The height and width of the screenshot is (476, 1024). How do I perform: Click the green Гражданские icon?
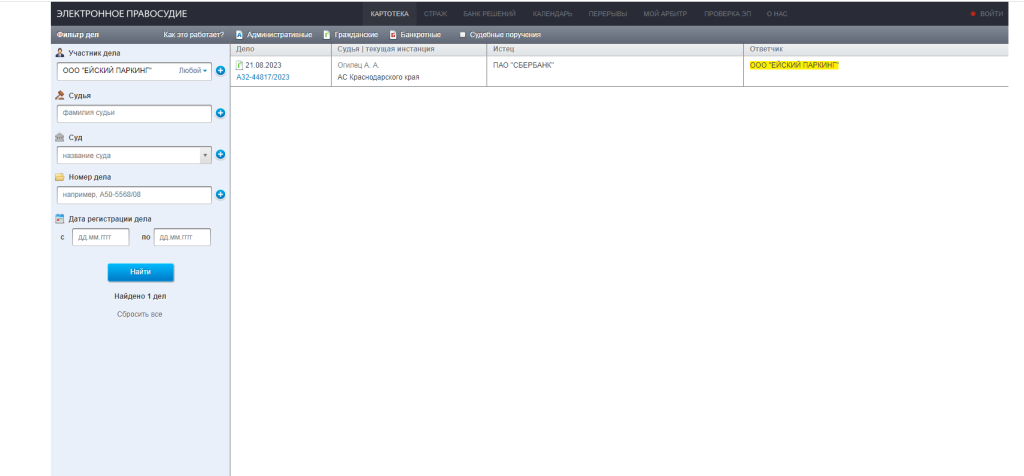(327, 35)
